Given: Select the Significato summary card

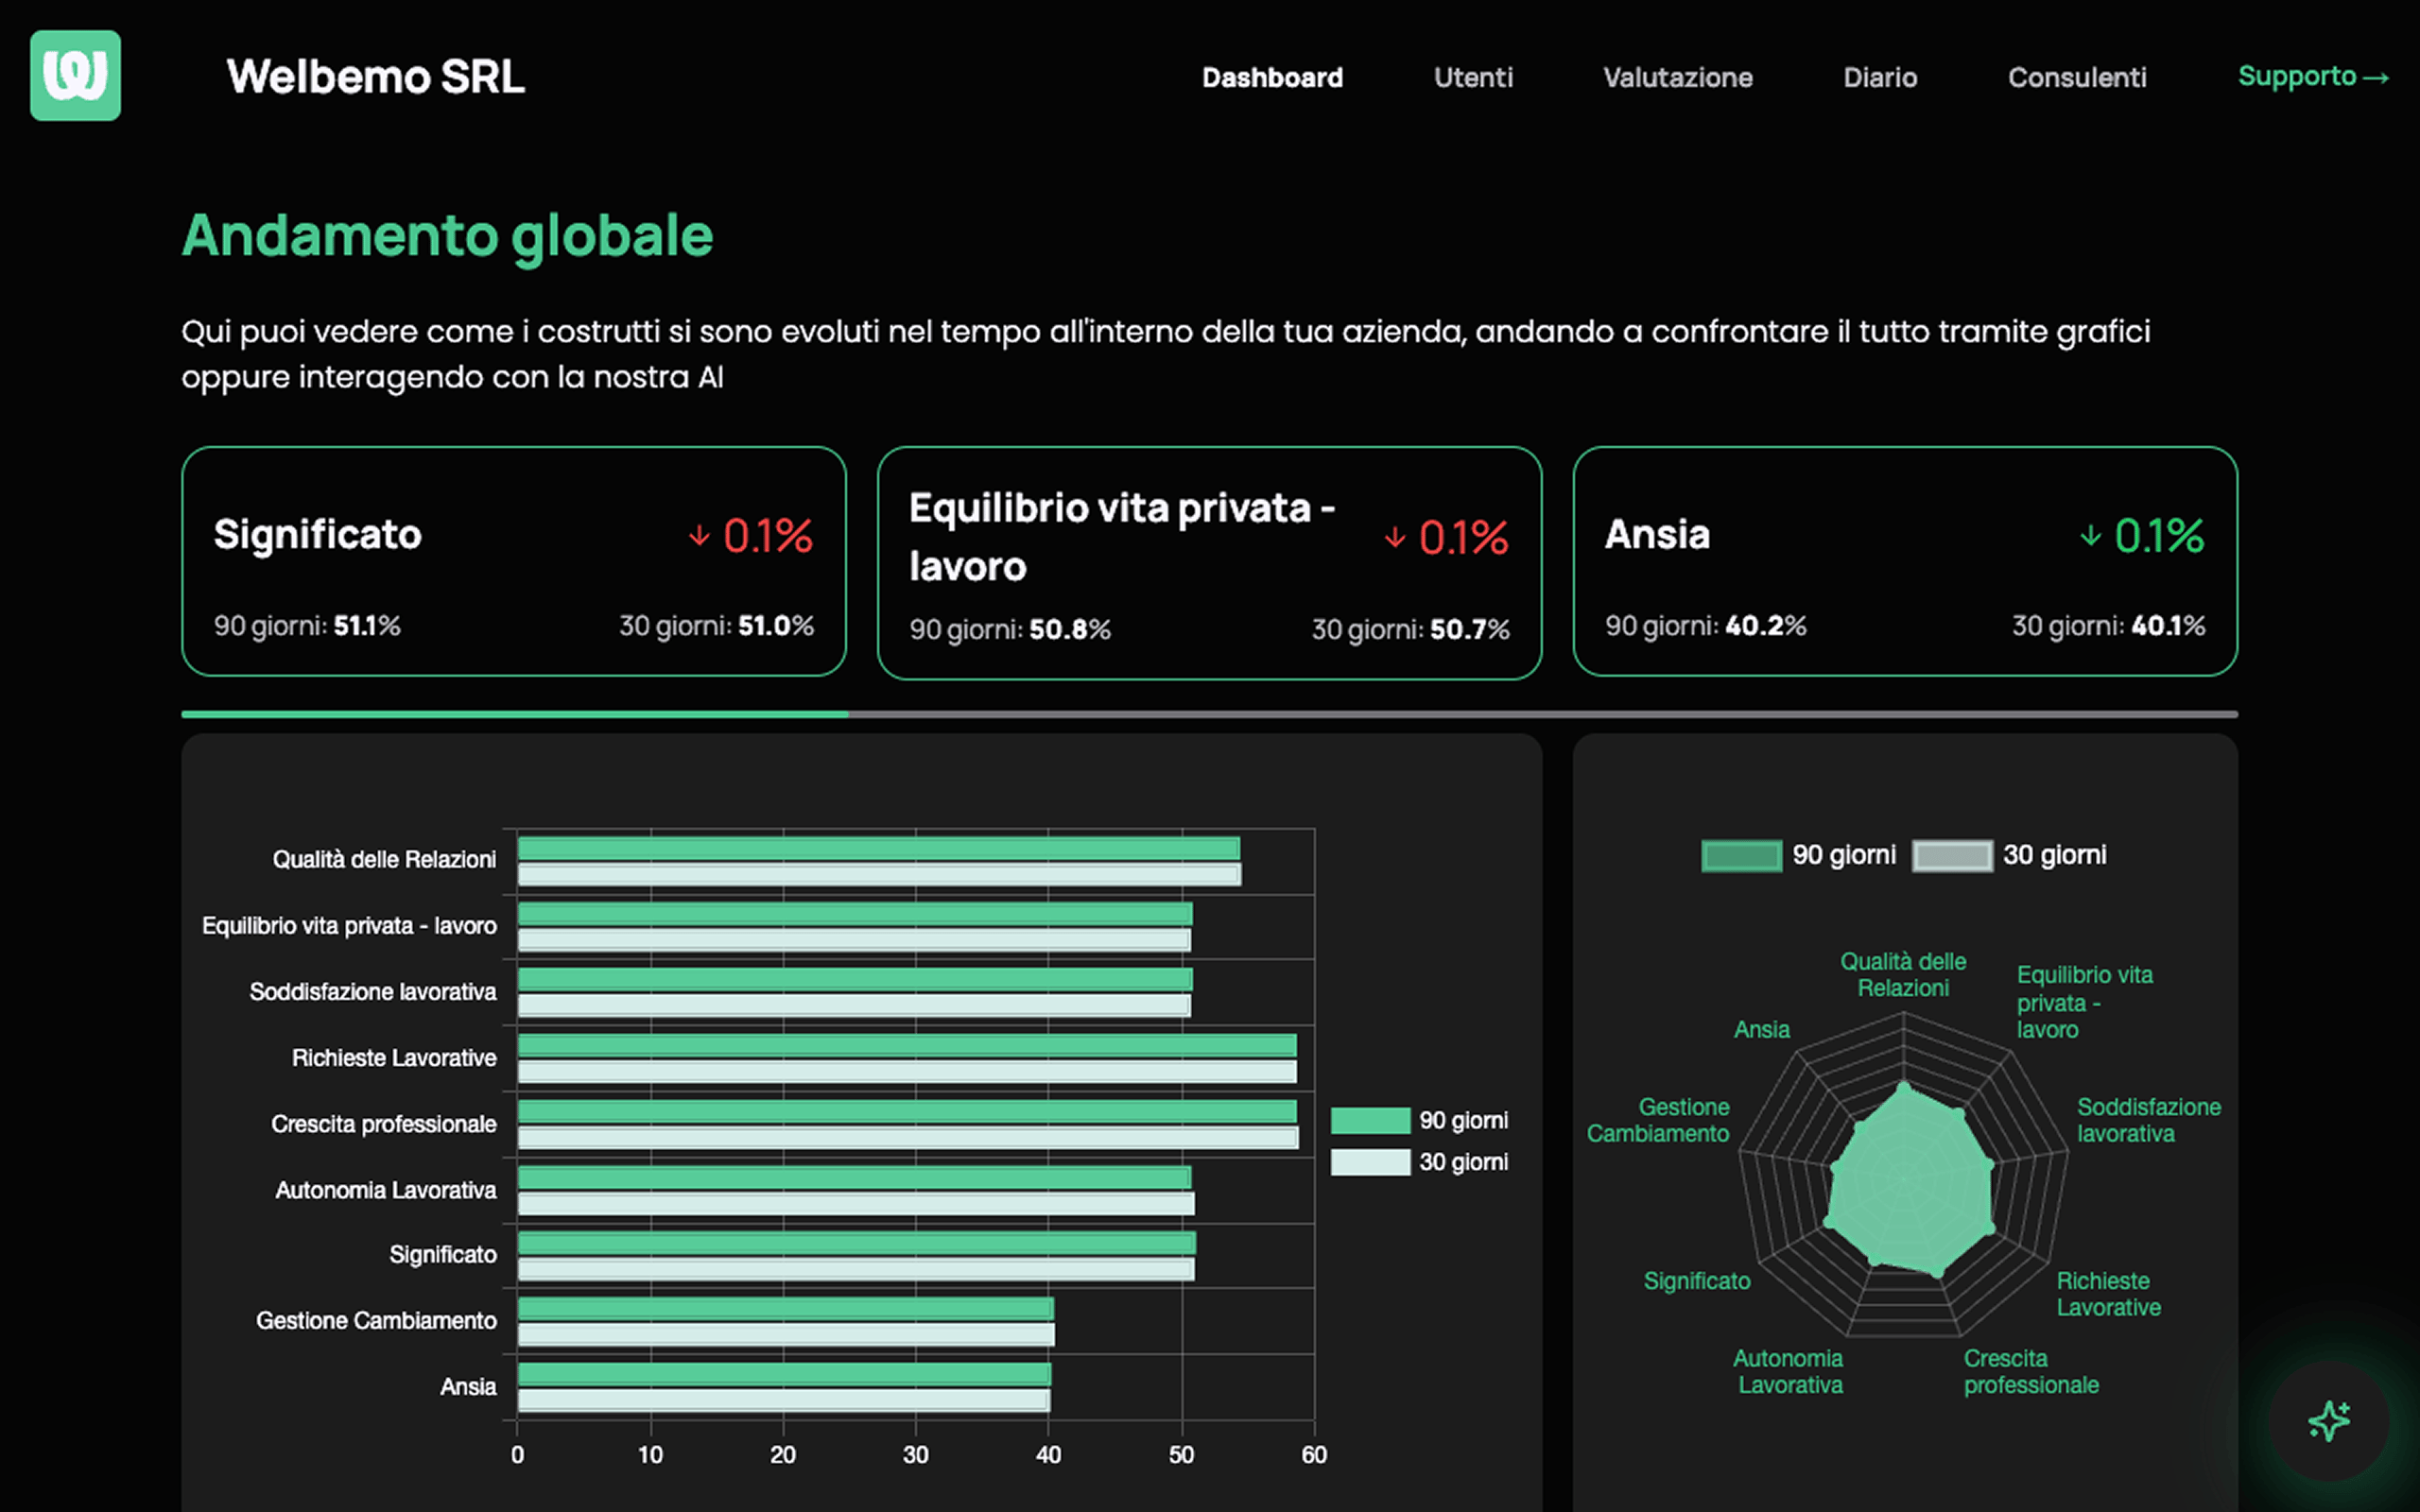Looking at the screenshot, I should point(513,561).
